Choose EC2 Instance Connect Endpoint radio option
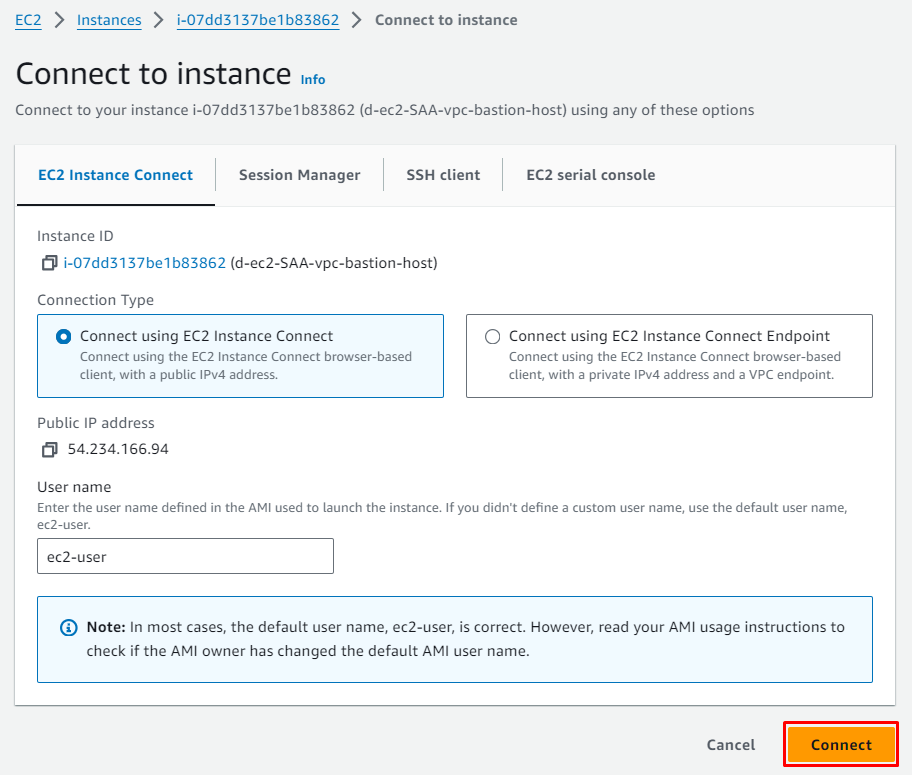Screen dimensions: 912x775 [x=492, y=337]
